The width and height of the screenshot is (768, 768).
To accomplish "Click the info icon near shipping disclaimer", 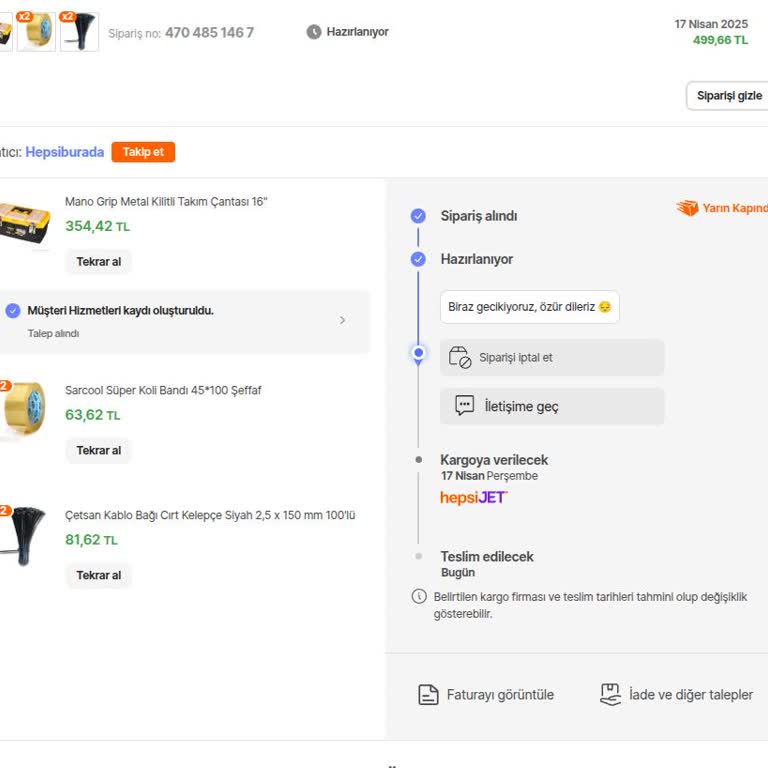I will [419, 596].
